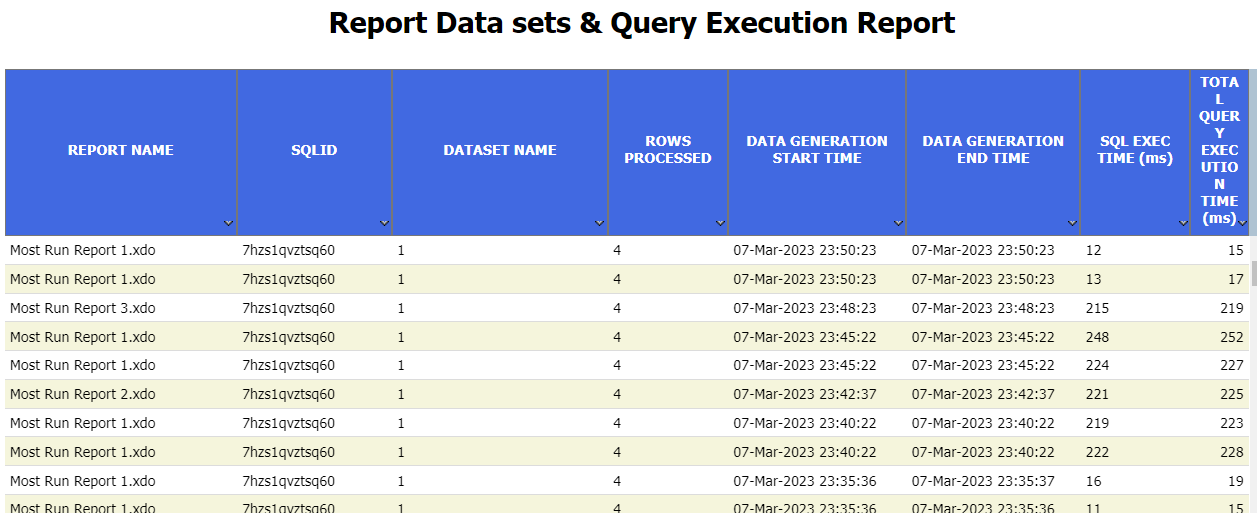1257x514 pixels.
Task: Click the end time cell 07-Mar-2023 23:35:37
Action: coord(982,481)
